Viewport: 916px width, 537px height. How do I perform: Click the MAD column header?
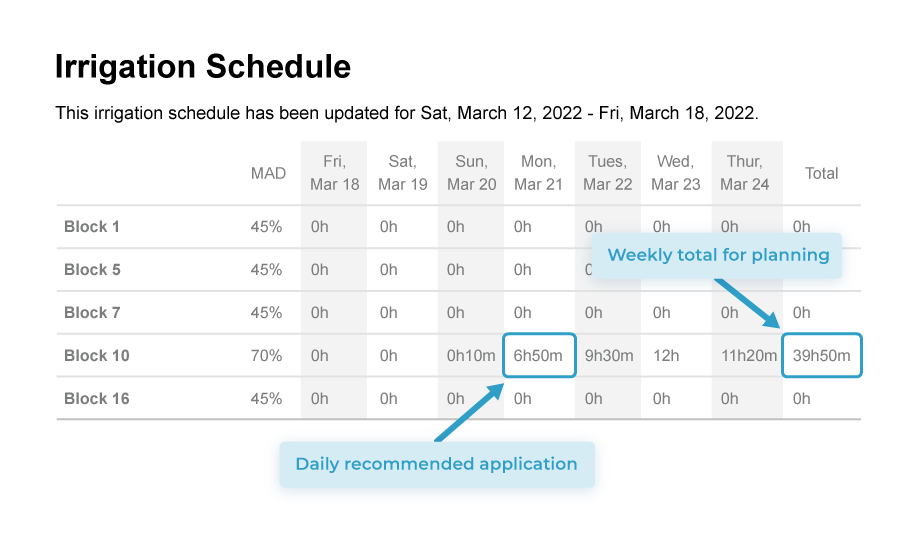tap(268, 173)
